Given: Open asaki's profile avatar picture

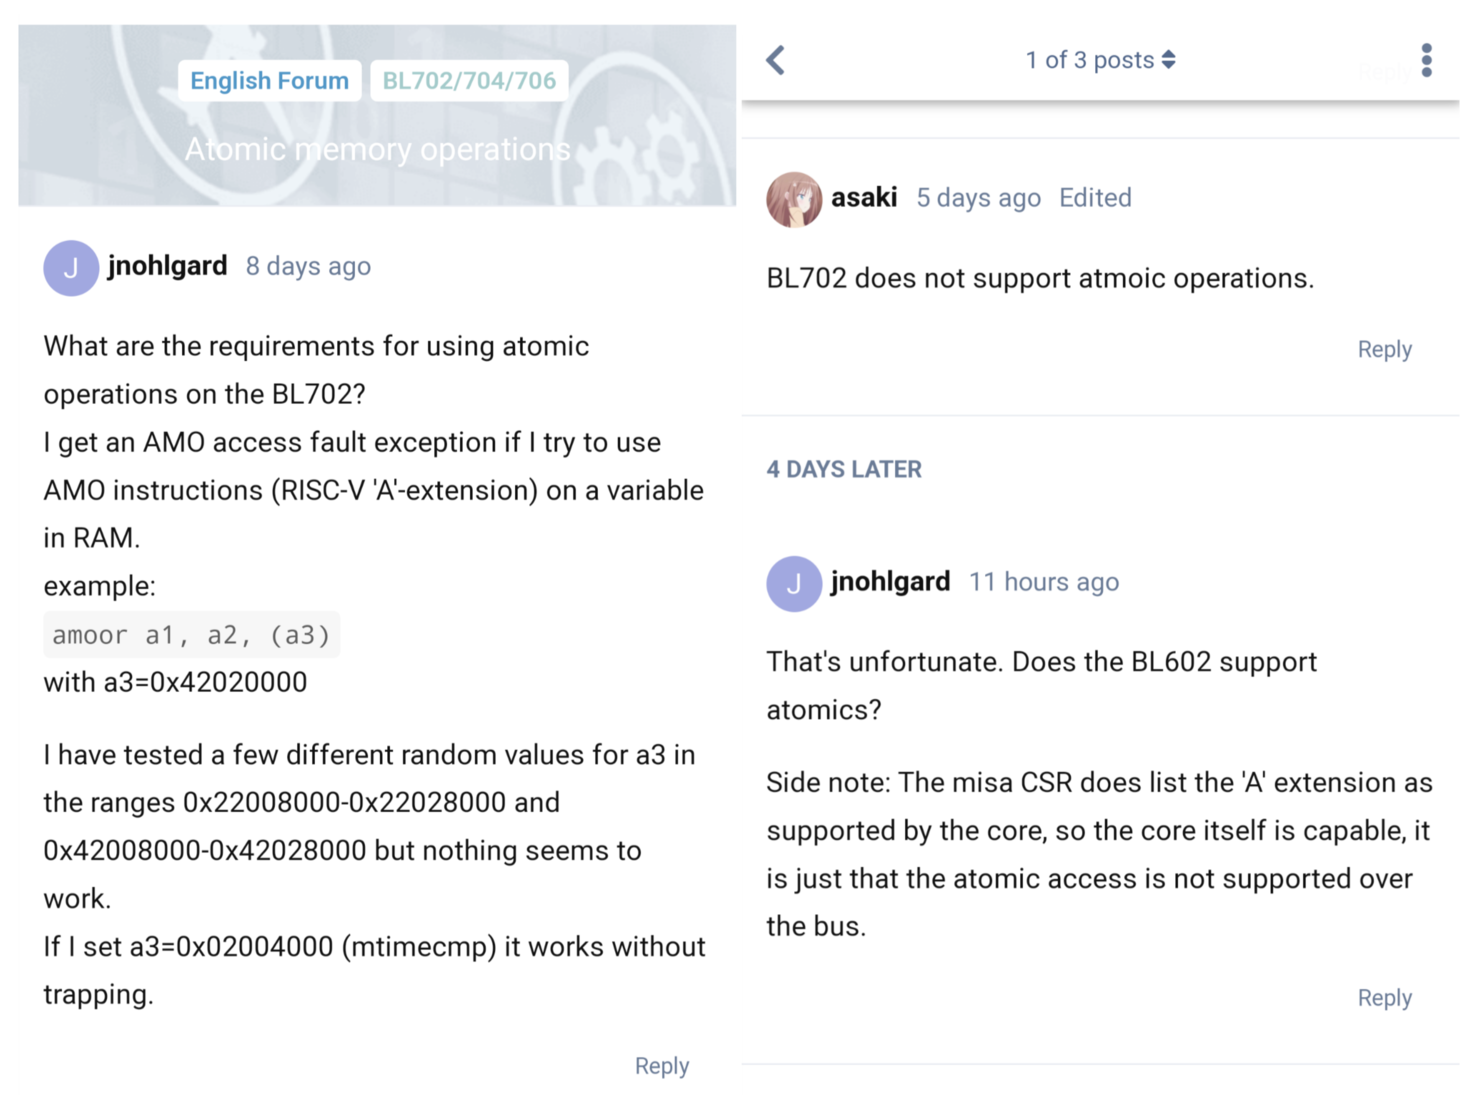Looking at the screenshot, I should [794, 199].
